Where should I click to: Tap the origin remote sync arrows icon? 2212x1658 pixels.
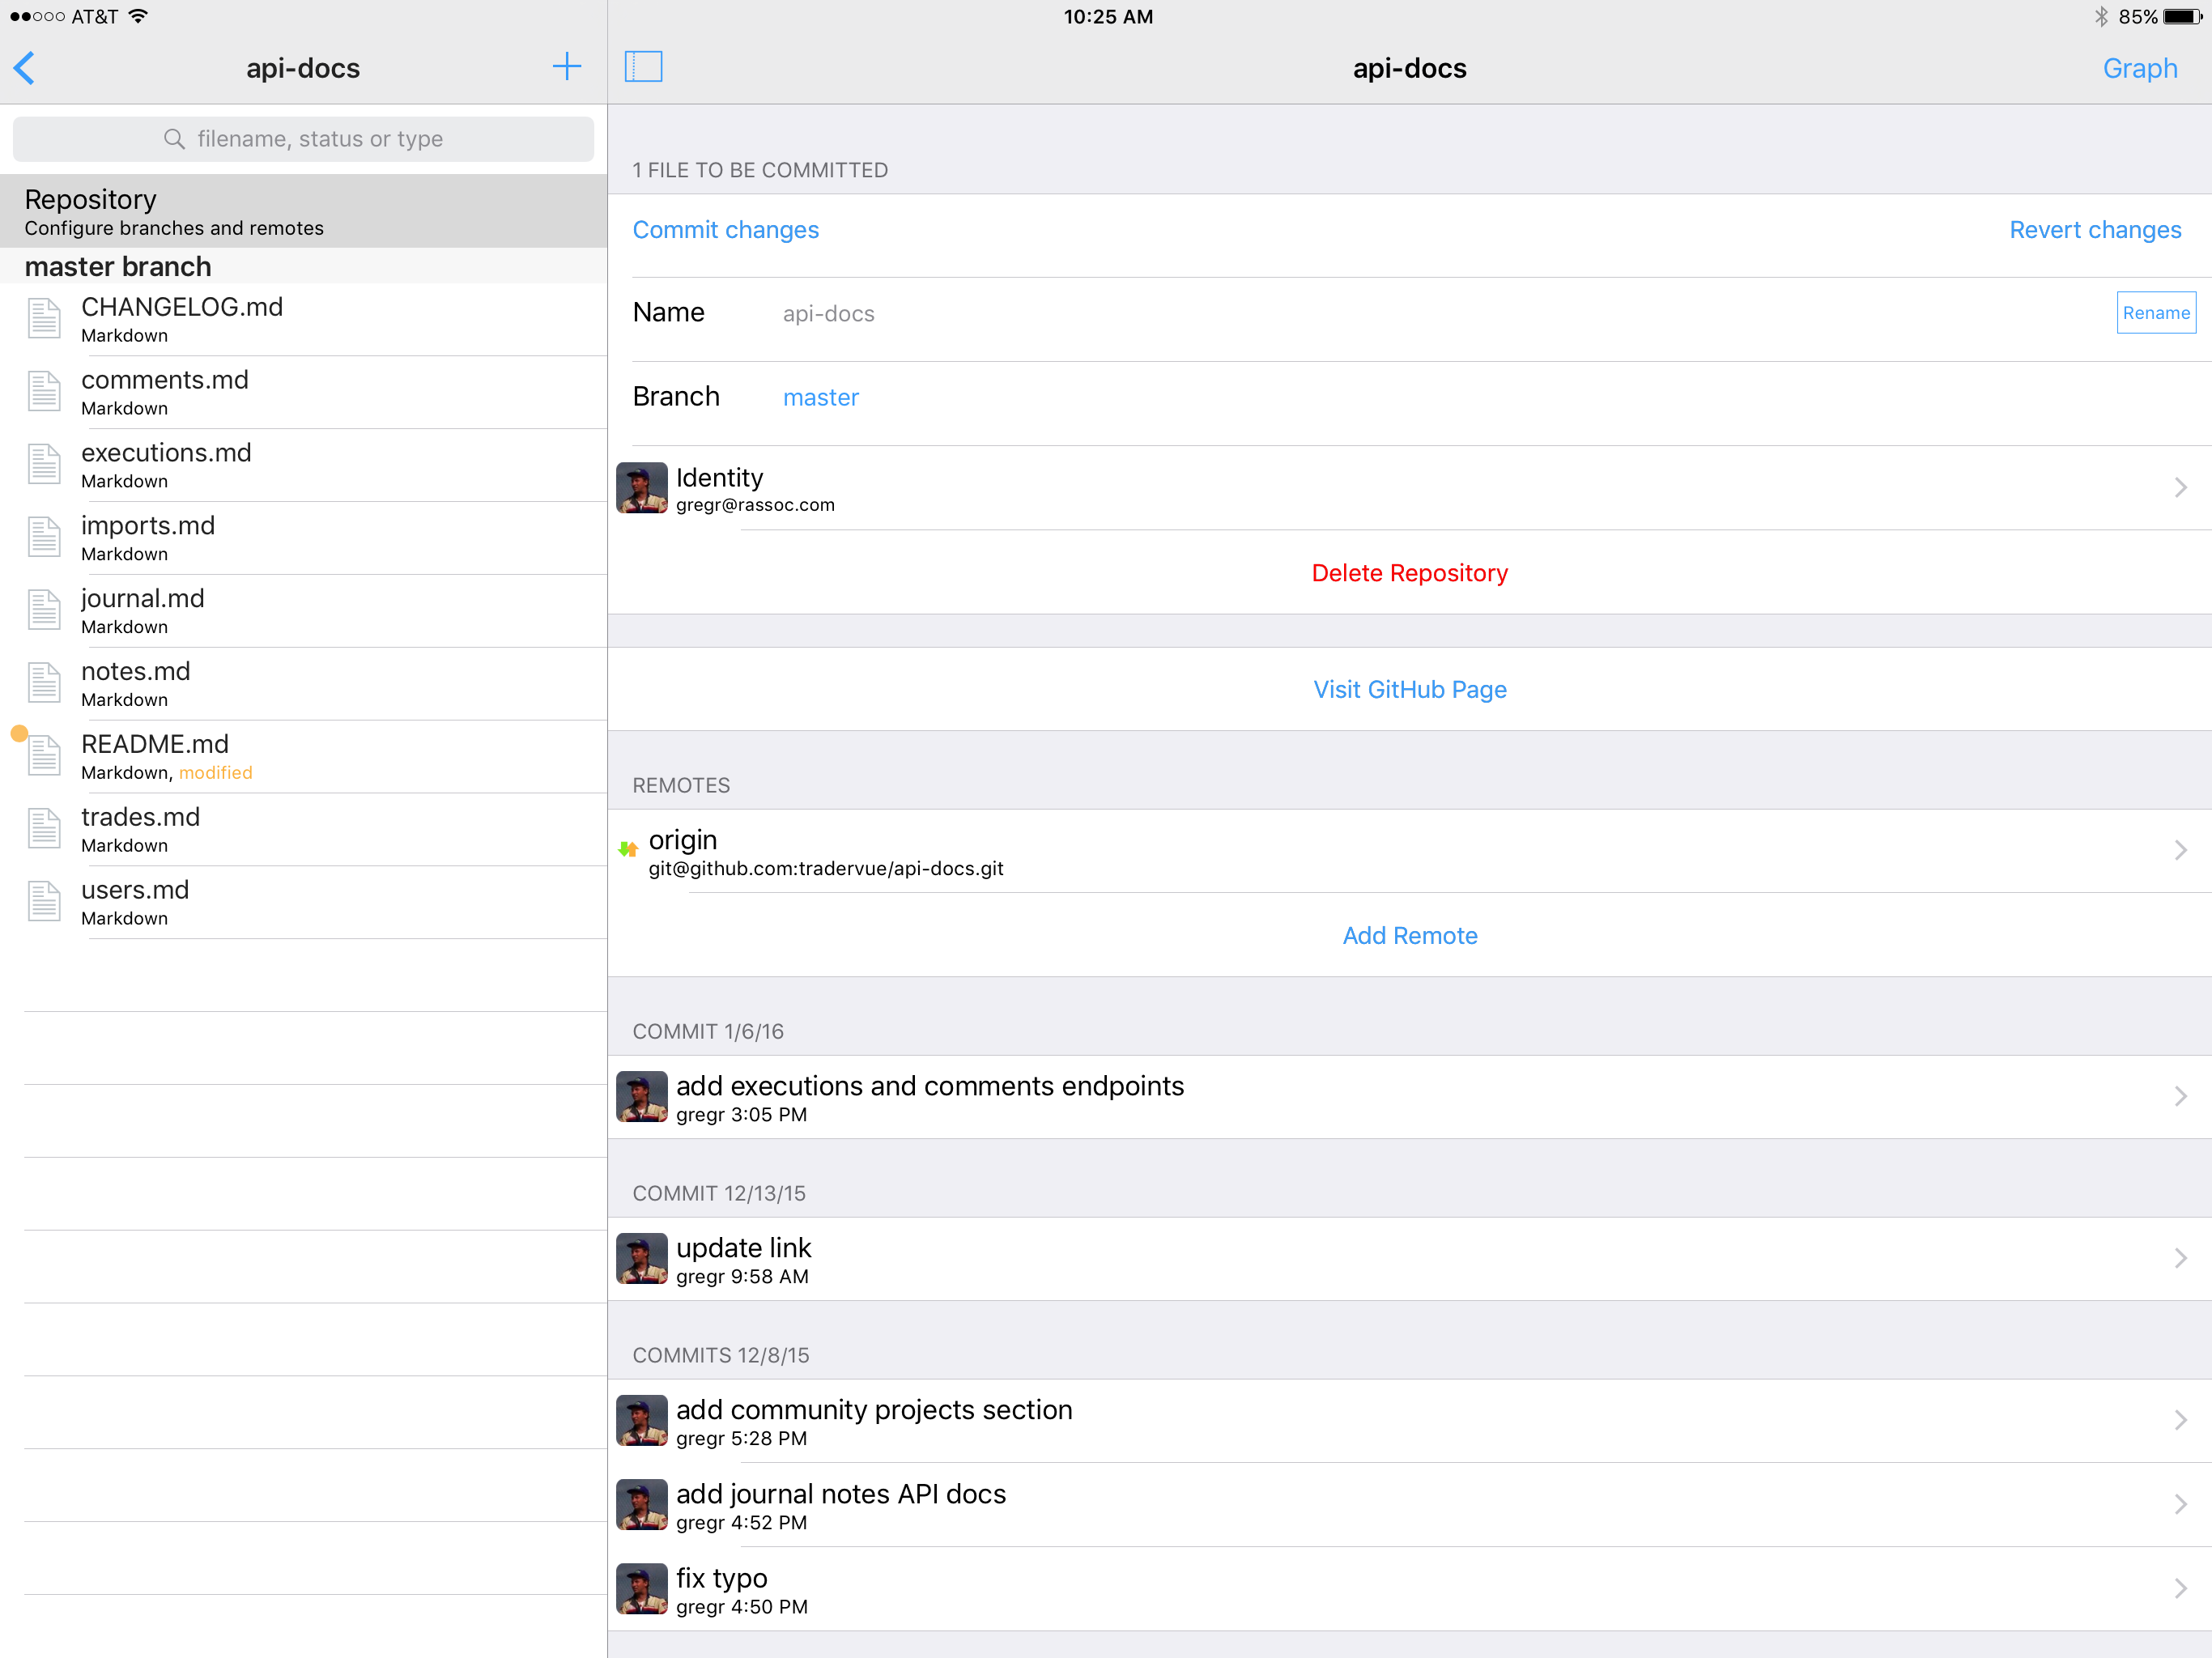pyautogui.click(x=628, y=849)
